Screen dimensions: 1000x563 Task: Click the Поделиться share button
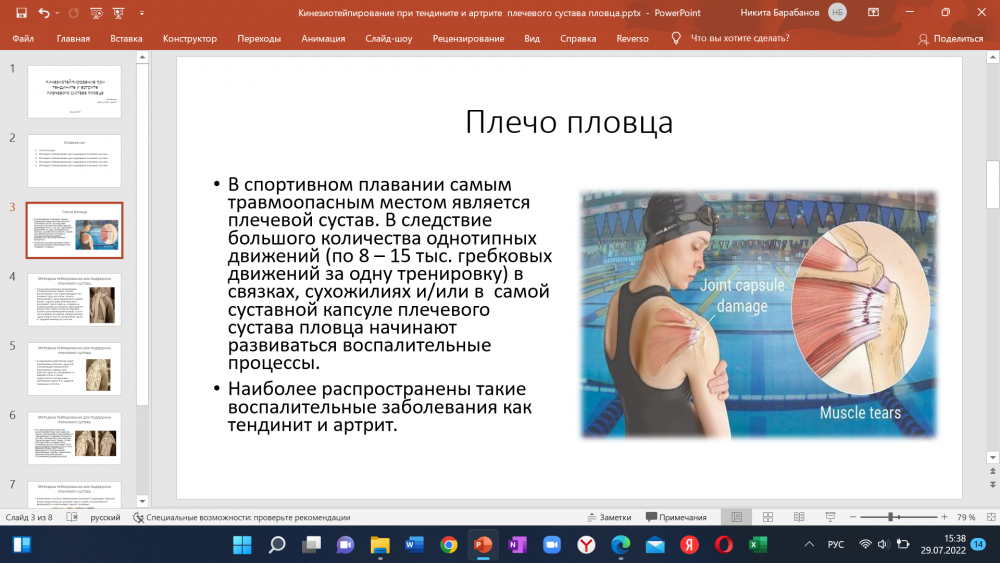click(x=951, y=38)
